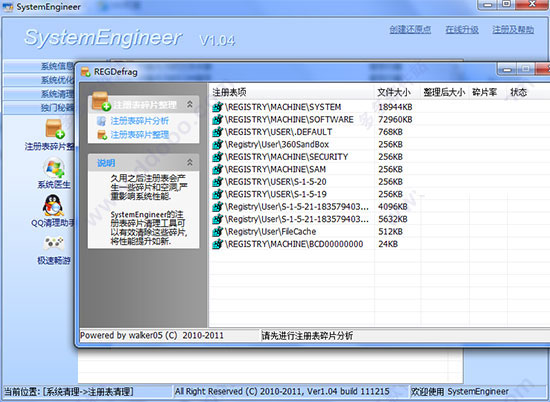Click the icon beside the 4096KB registry row
Viewport: 550px width, 402px height.
[217, 207]
